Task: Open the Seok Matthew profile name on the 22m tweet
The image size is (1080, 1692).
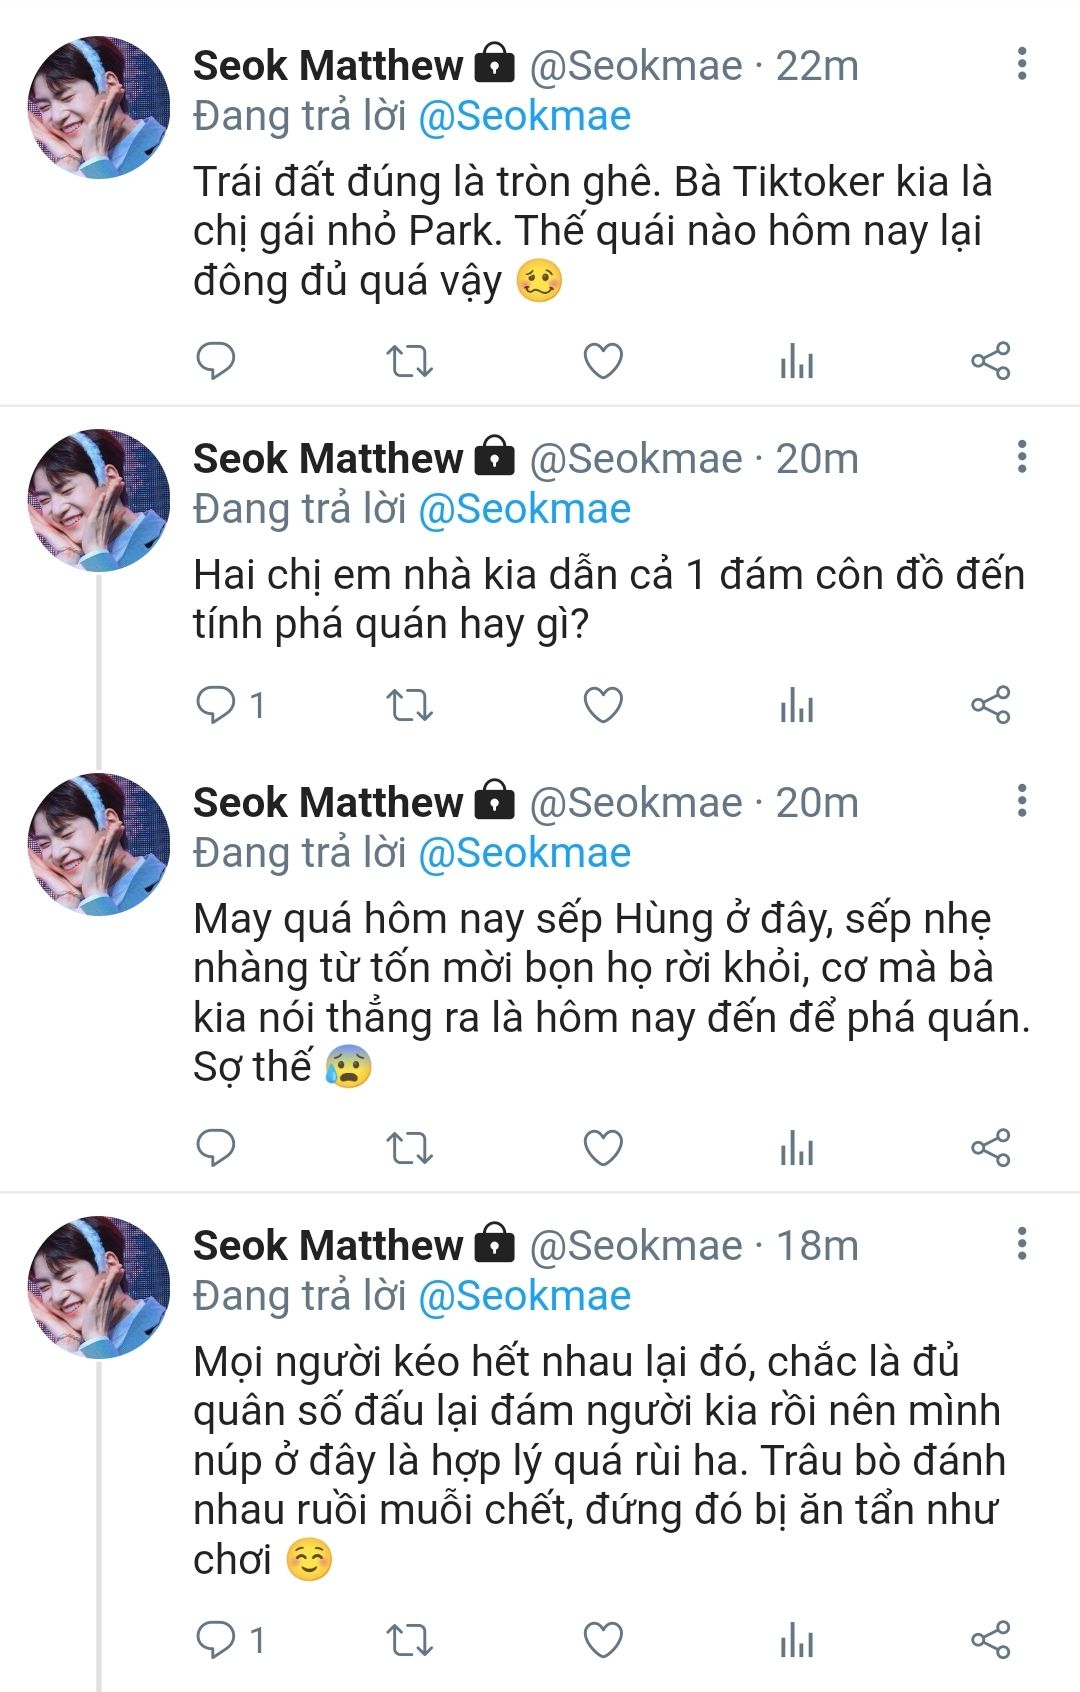Action: (x=327, y=66)
